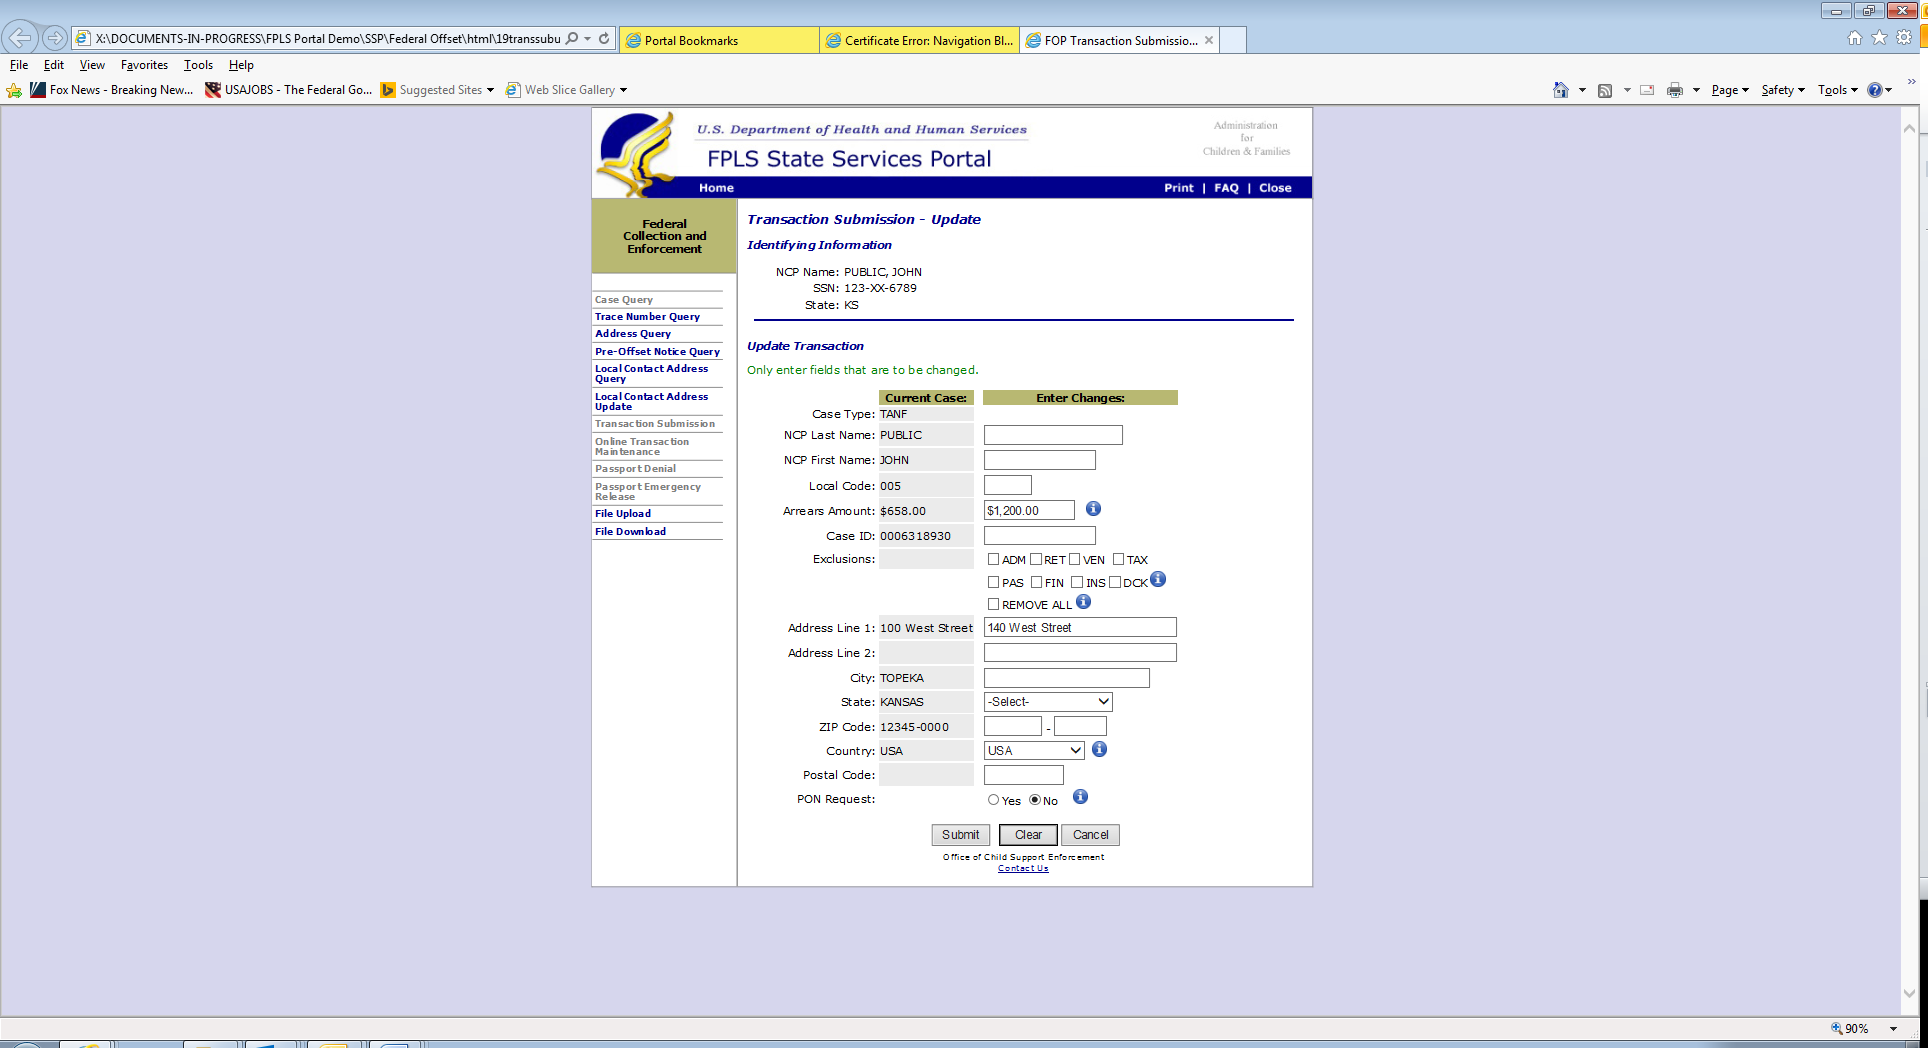The height and width of the screenshot is (1048, 1928).
Task: Switch to the Portal Bookmarks tab
Action: coord(719,40)
